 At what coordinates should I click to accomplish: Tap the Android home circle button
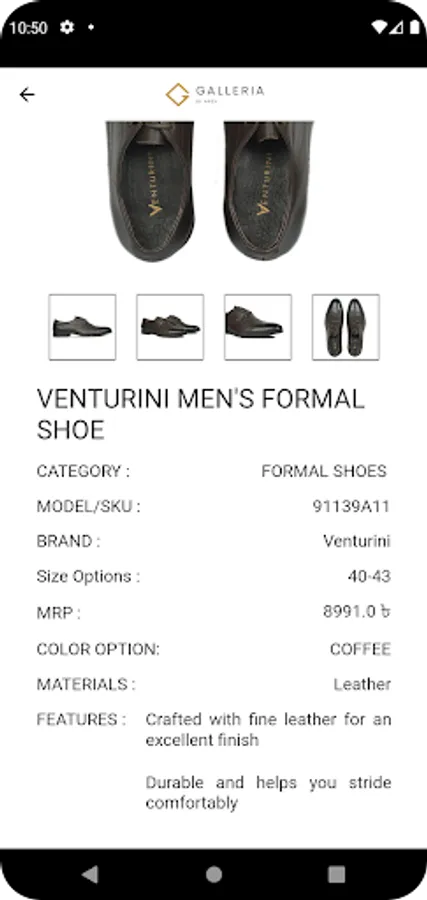point(214,874)
